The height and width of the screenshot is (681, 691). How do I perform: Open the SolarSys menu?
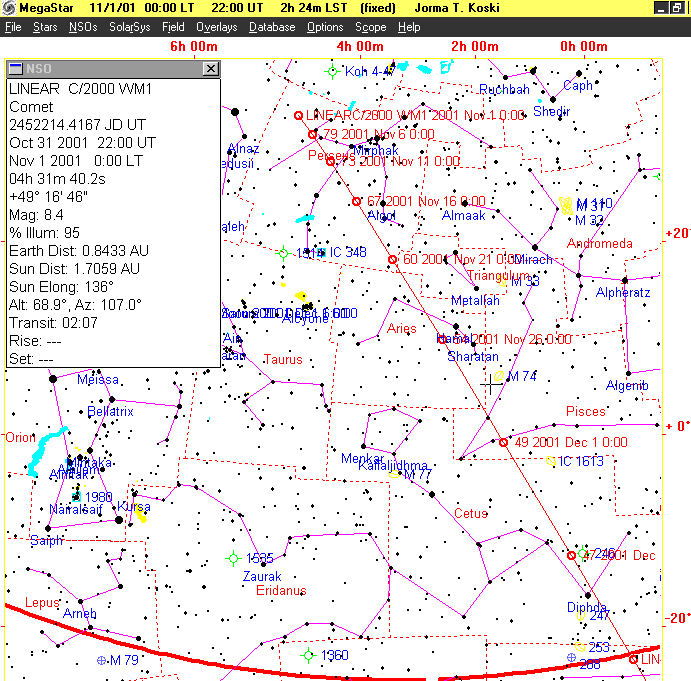129,27
